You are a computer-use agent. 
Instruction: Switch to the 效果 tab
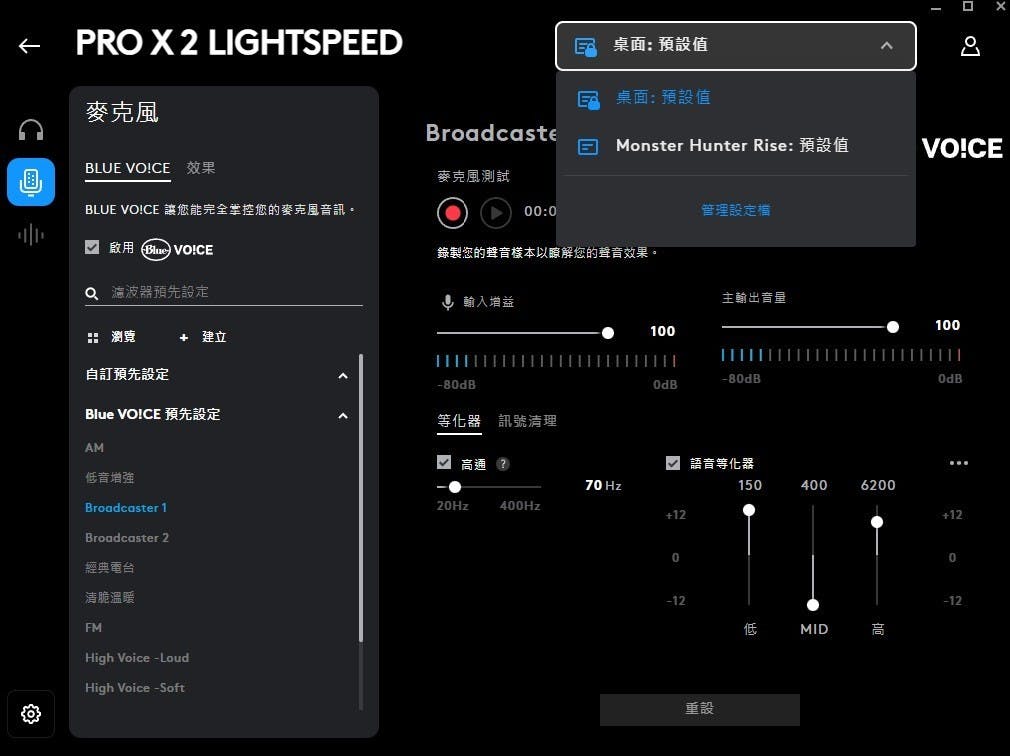[x=201, y=168]
